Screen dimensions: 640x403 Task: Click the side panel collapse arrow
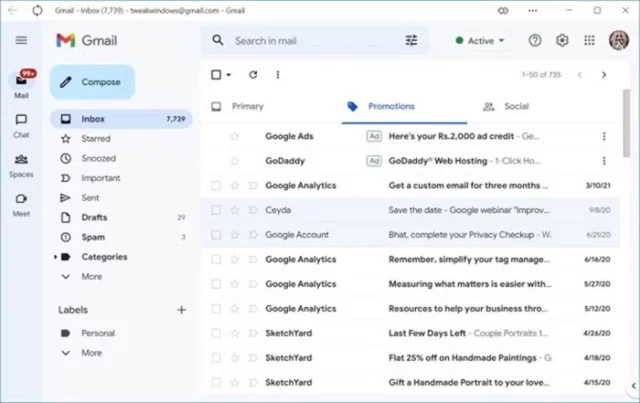pyautogui.click(x=633, y=385)
